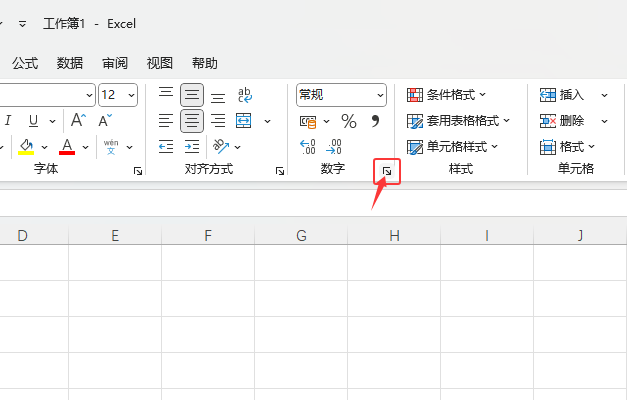The image size is (627, 400).
Task: Click accounting number format icon
Action: (x=308, y=121)
